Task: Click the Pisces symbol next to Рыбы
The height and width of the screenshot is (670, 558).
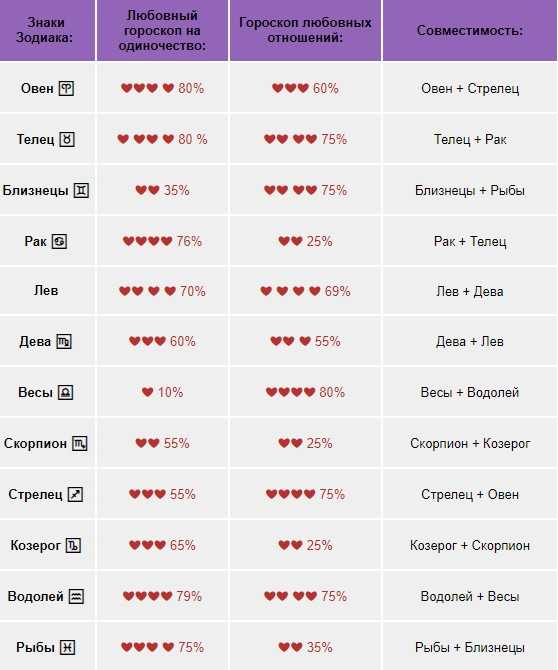Action: [68, 647]
